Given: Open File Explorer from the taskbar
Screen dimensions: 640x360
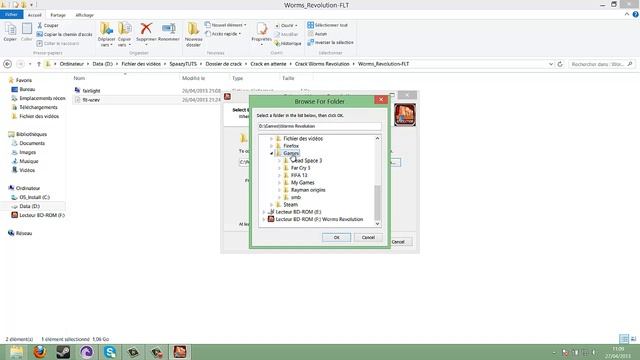Looking at the screenshot, I should click(x=16, y=352).
